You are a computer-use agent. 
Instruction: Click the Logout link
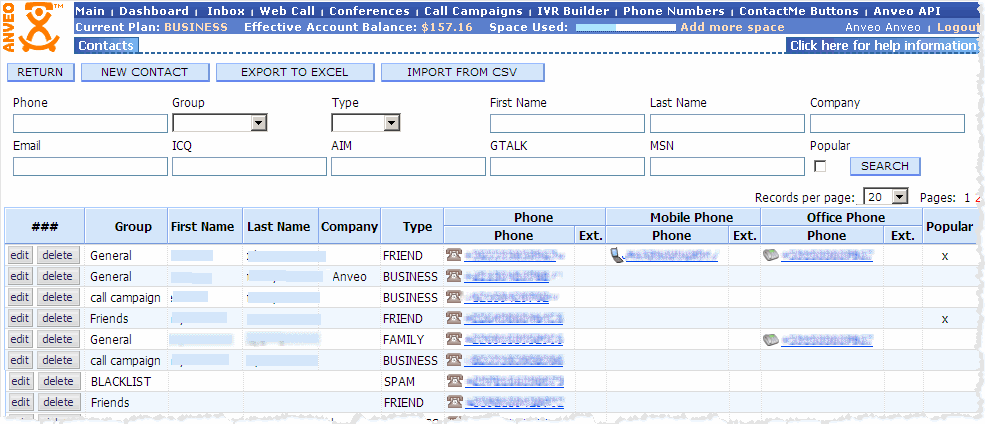click(x=958, y=27)
